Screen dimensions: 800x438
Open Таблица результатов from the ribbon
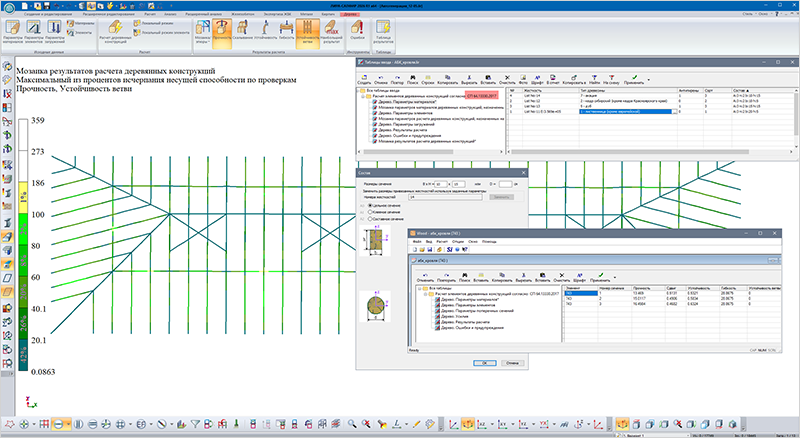pyautogui.click(x=383, y=32)
